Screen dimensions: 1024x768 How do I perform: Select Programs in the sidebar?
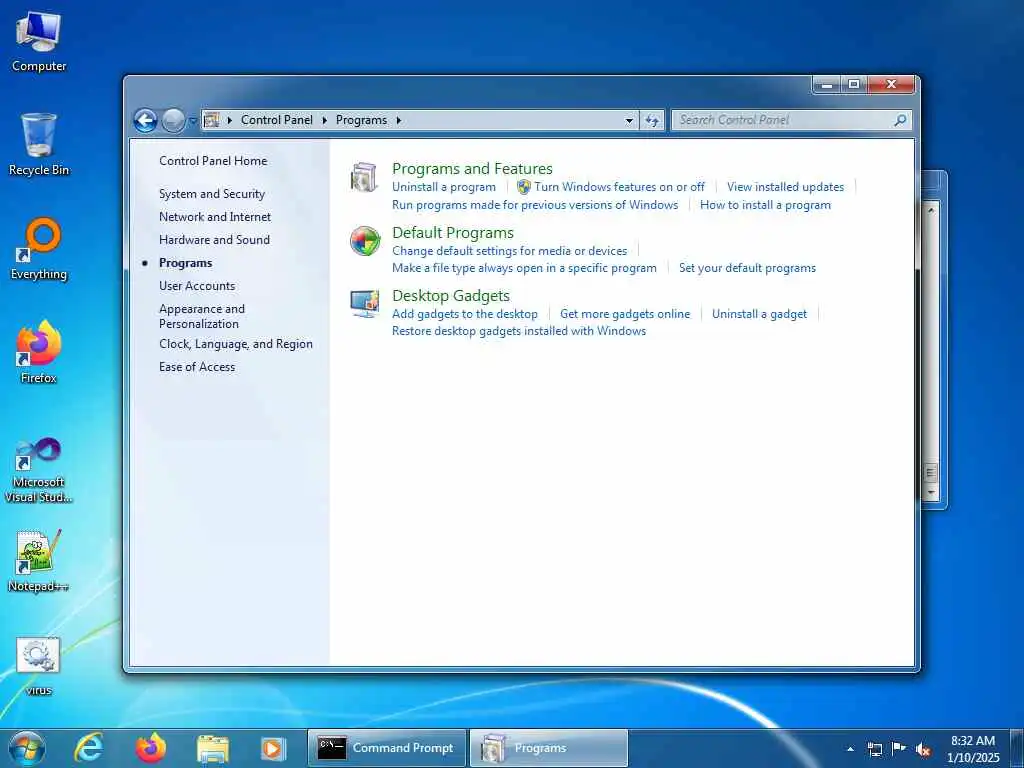[185, 263]
